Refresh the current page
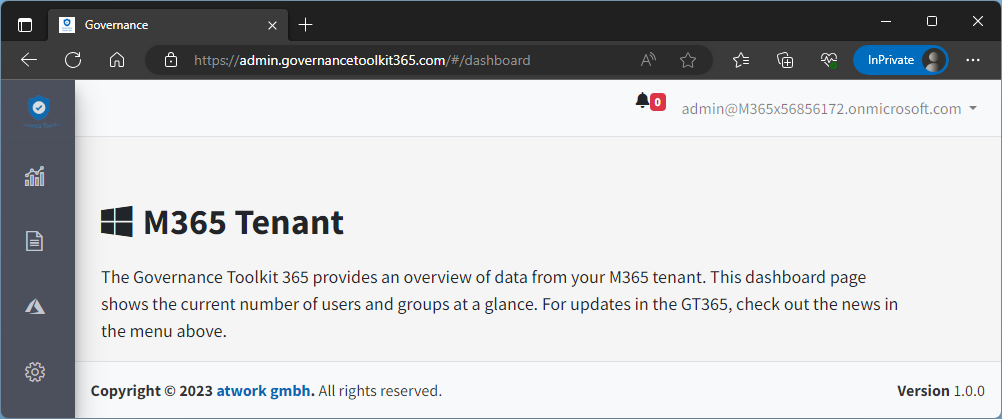The image size is (1002, 419). pos(73,60)
